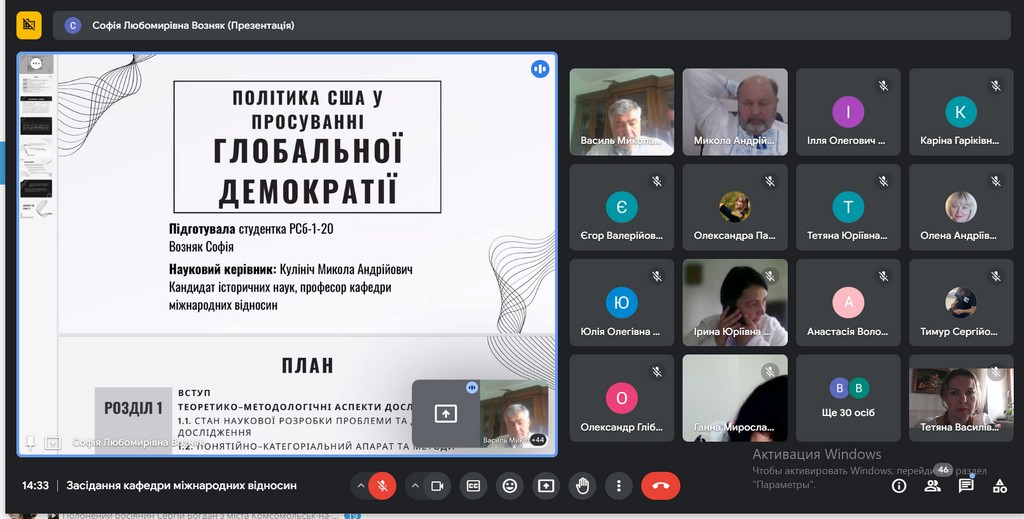
Task: Open the activities panel
Action: (x=1000, y=486)
